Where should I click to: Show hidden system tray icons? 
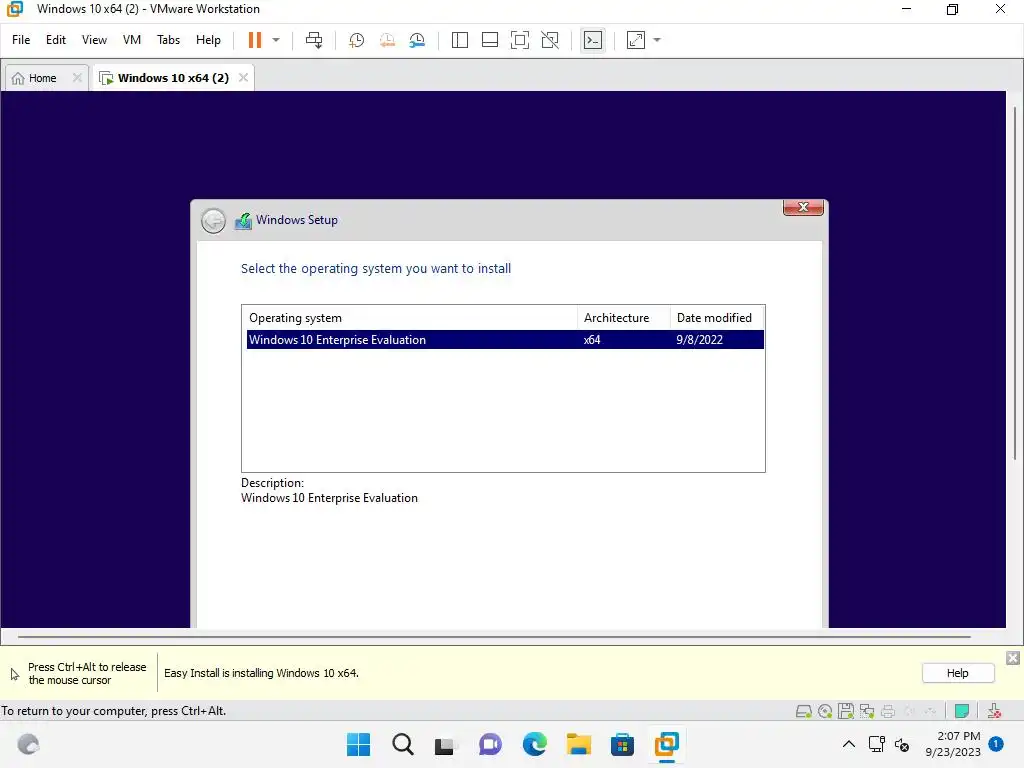848,744
